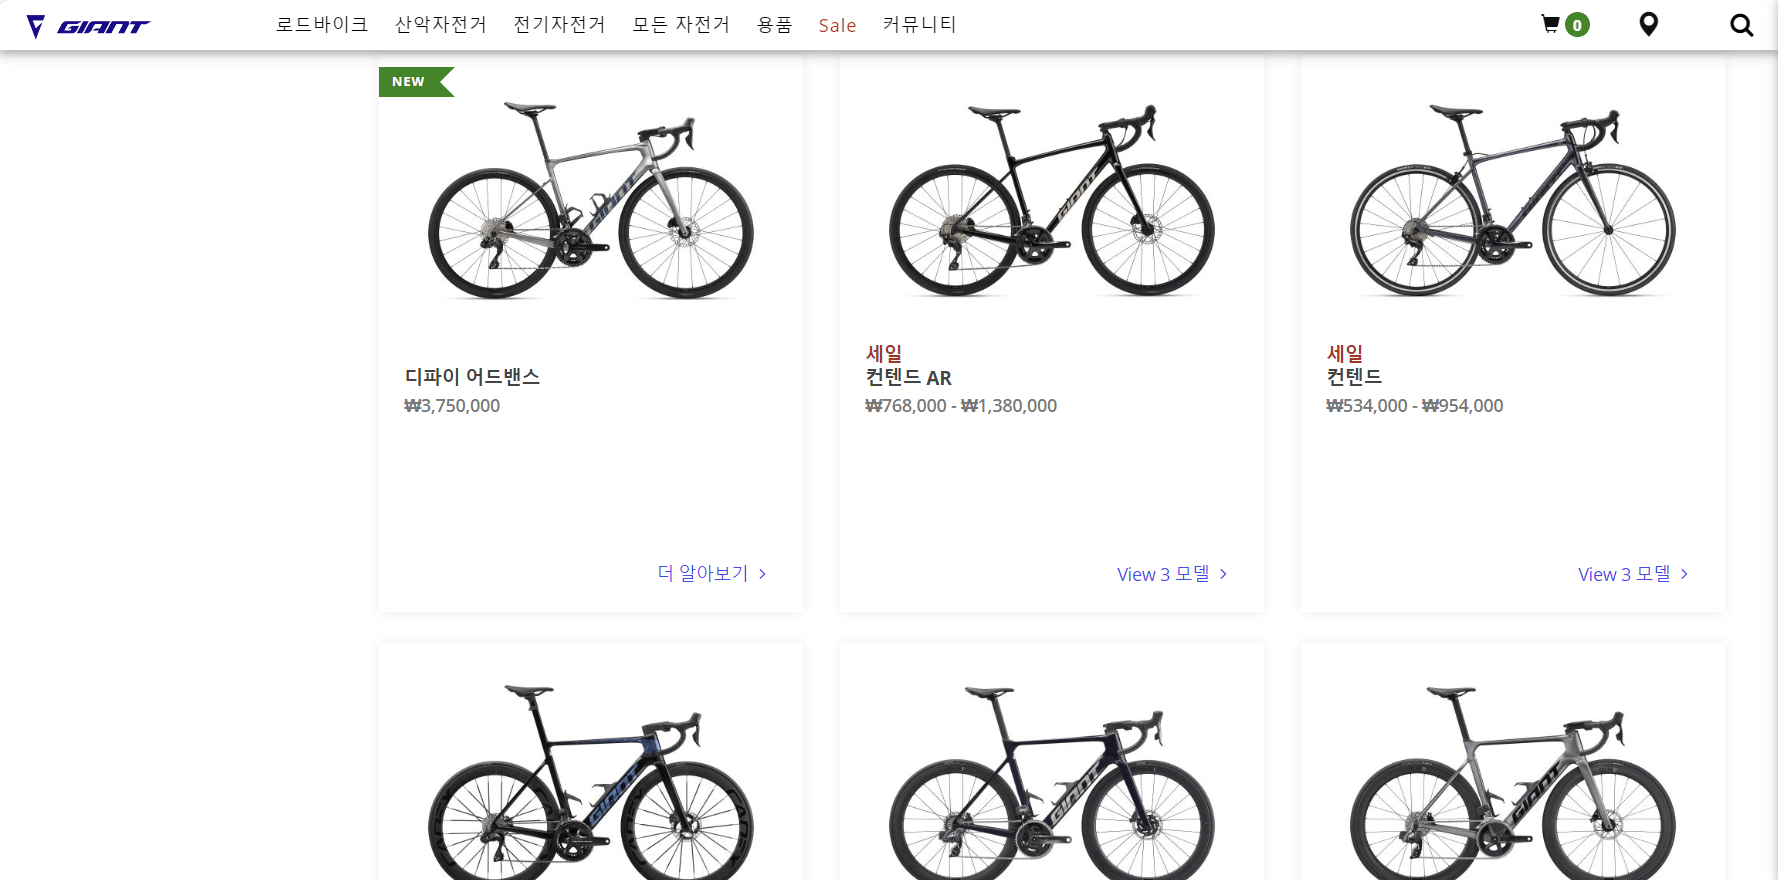This screenshot has height=880, width=1778.
Task: Open the 용품 menu
Action: click(774, 24)
